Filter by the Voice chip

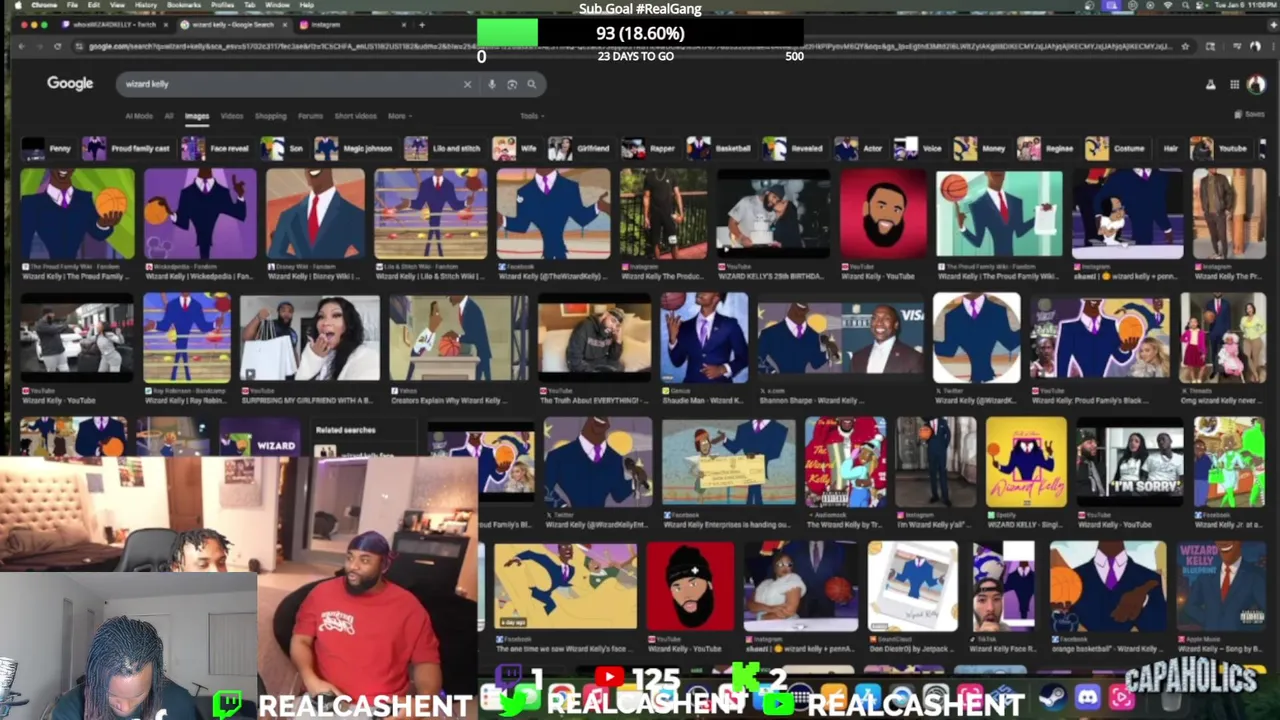(920, 149)
